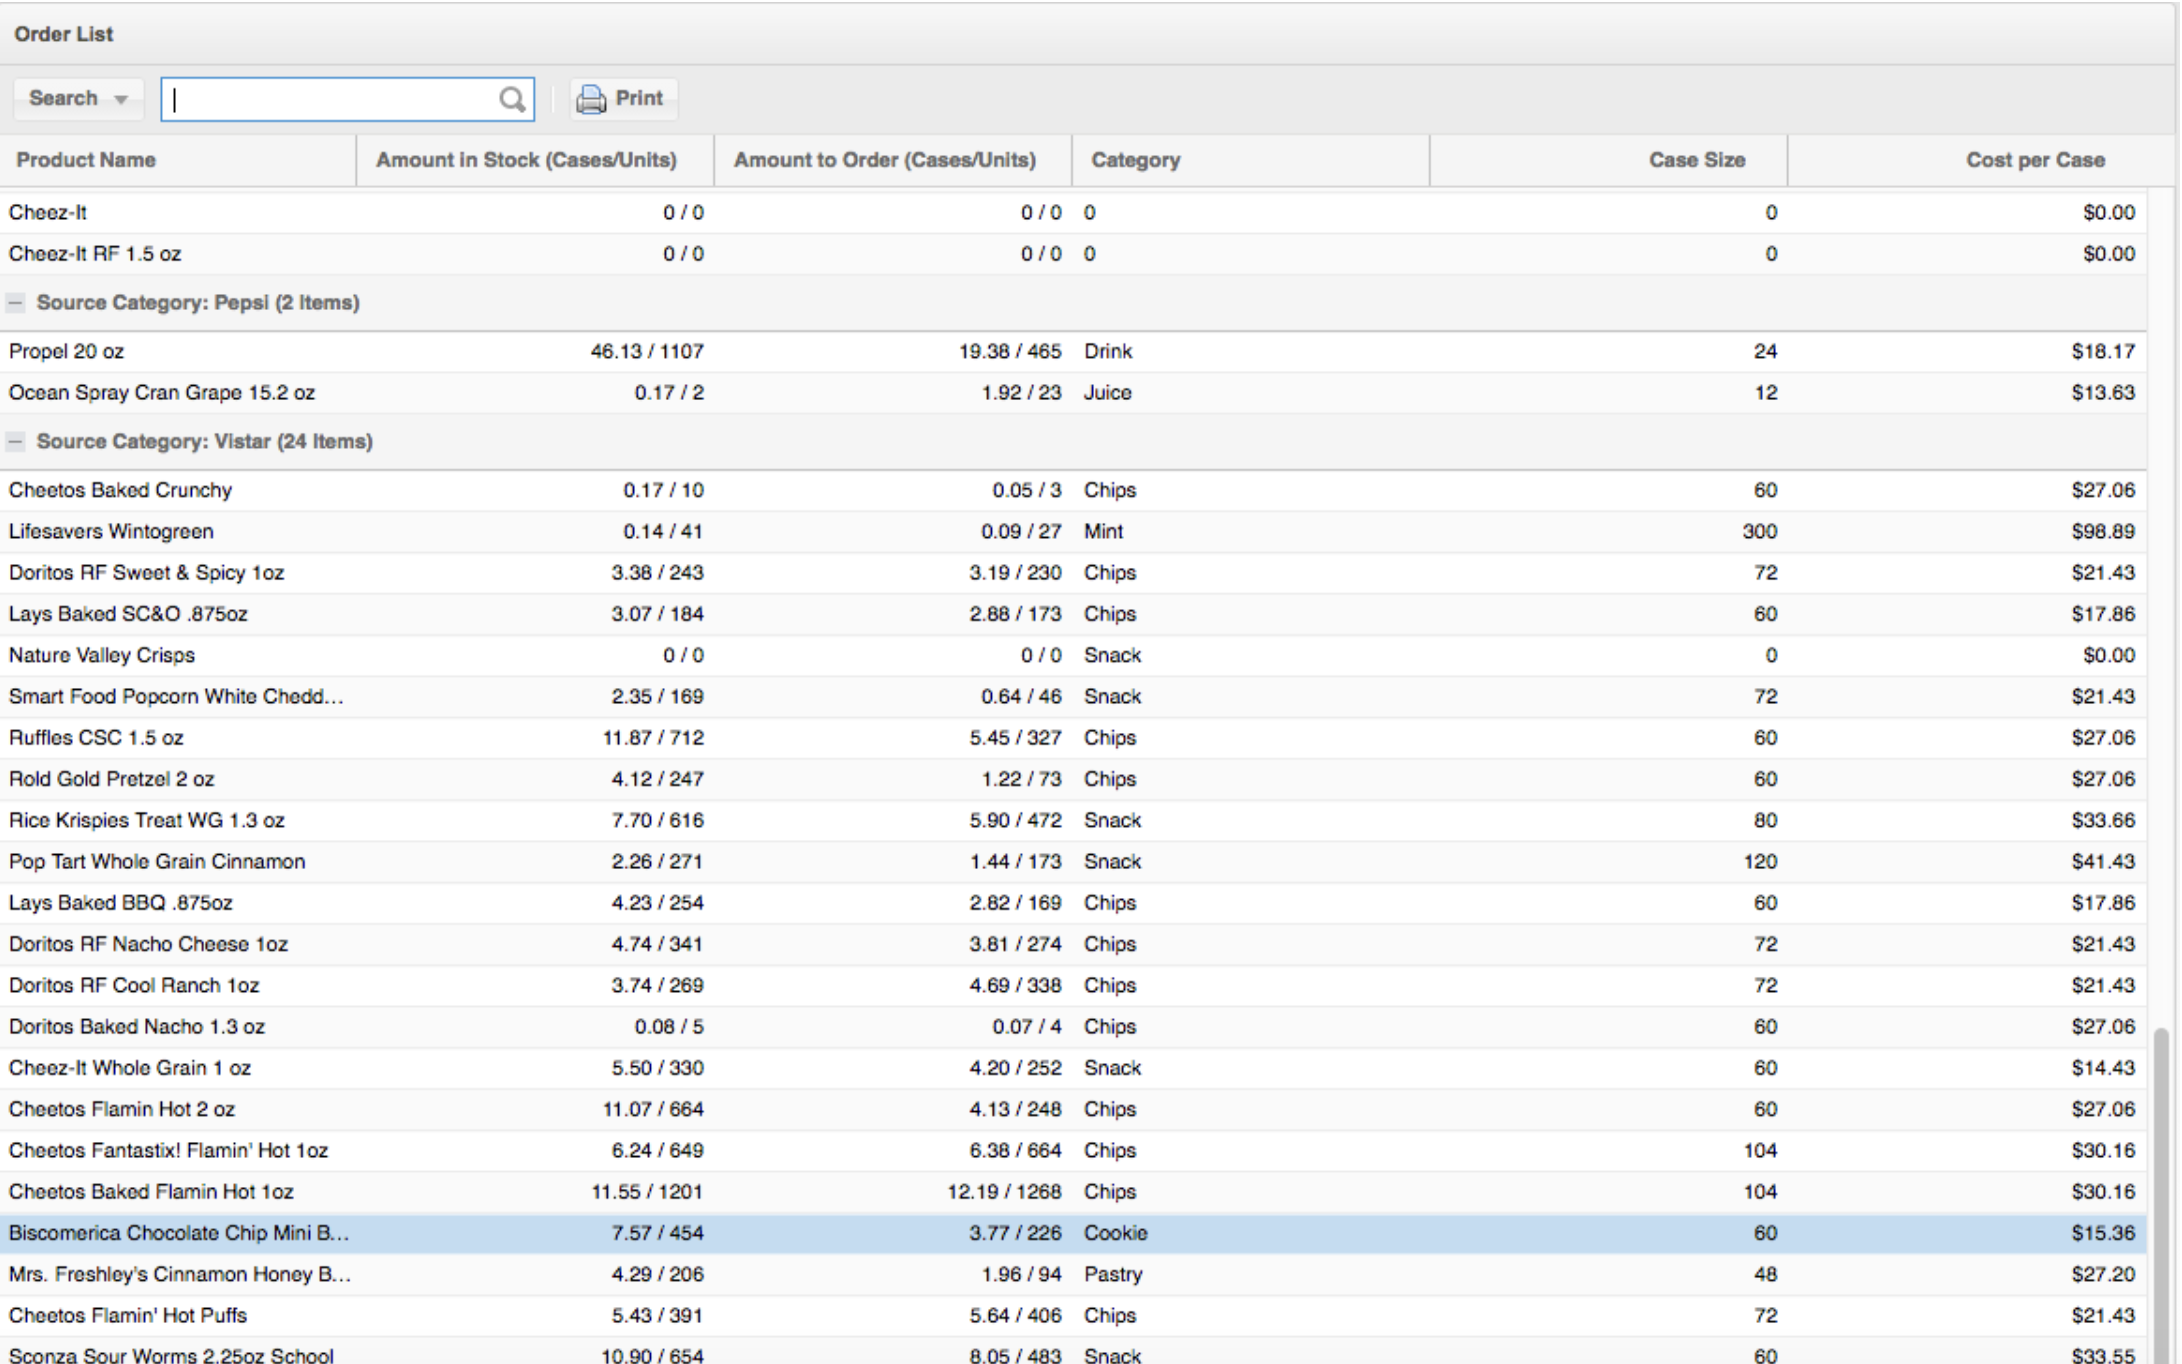Select Cheetos Flamin' Hot Puffs row
This screenshot has width=2182, height=1364.
click(x=1073, y=1315)
